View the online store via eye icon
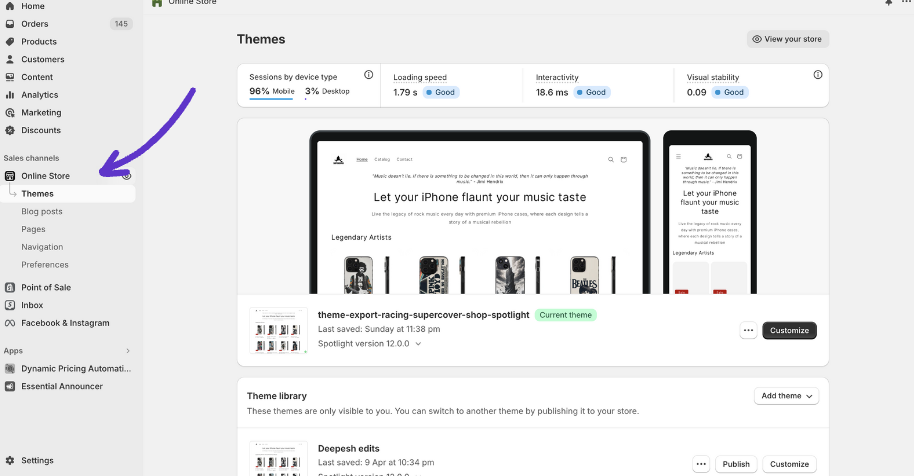 point(126,175)
